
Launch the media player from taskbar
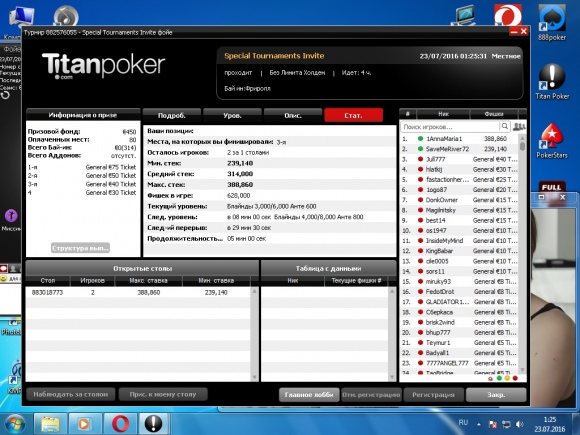[x=85, y=424]
